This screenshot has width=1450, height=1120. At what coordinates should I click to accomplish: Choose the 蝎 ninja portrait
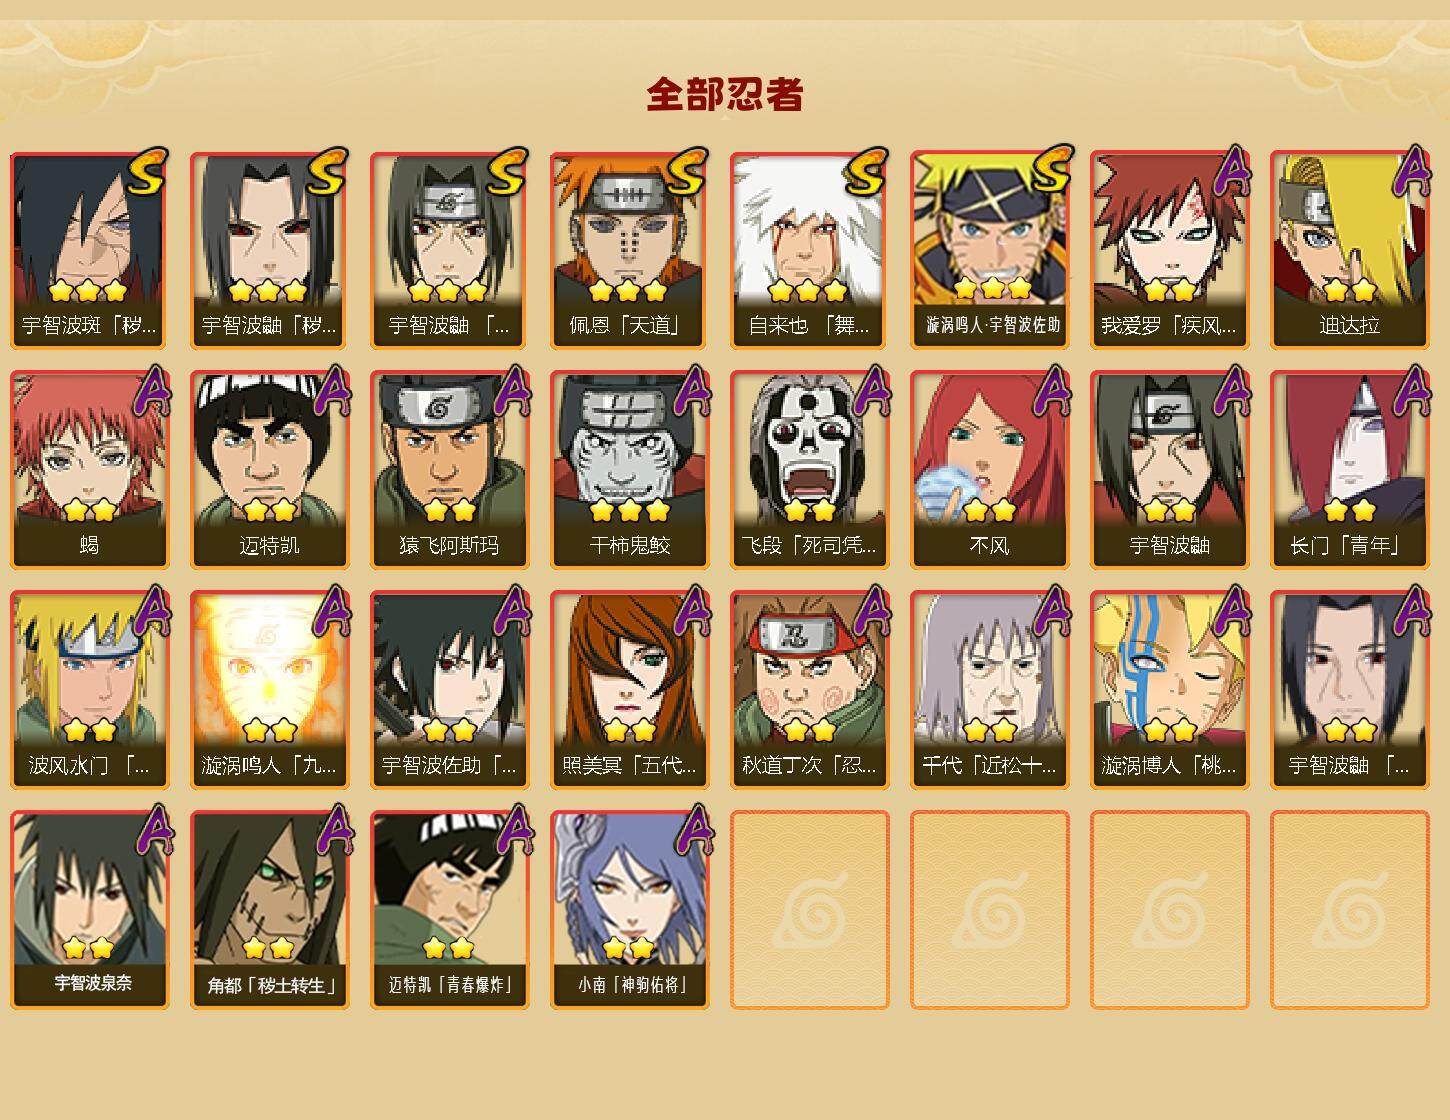(89, 470)
